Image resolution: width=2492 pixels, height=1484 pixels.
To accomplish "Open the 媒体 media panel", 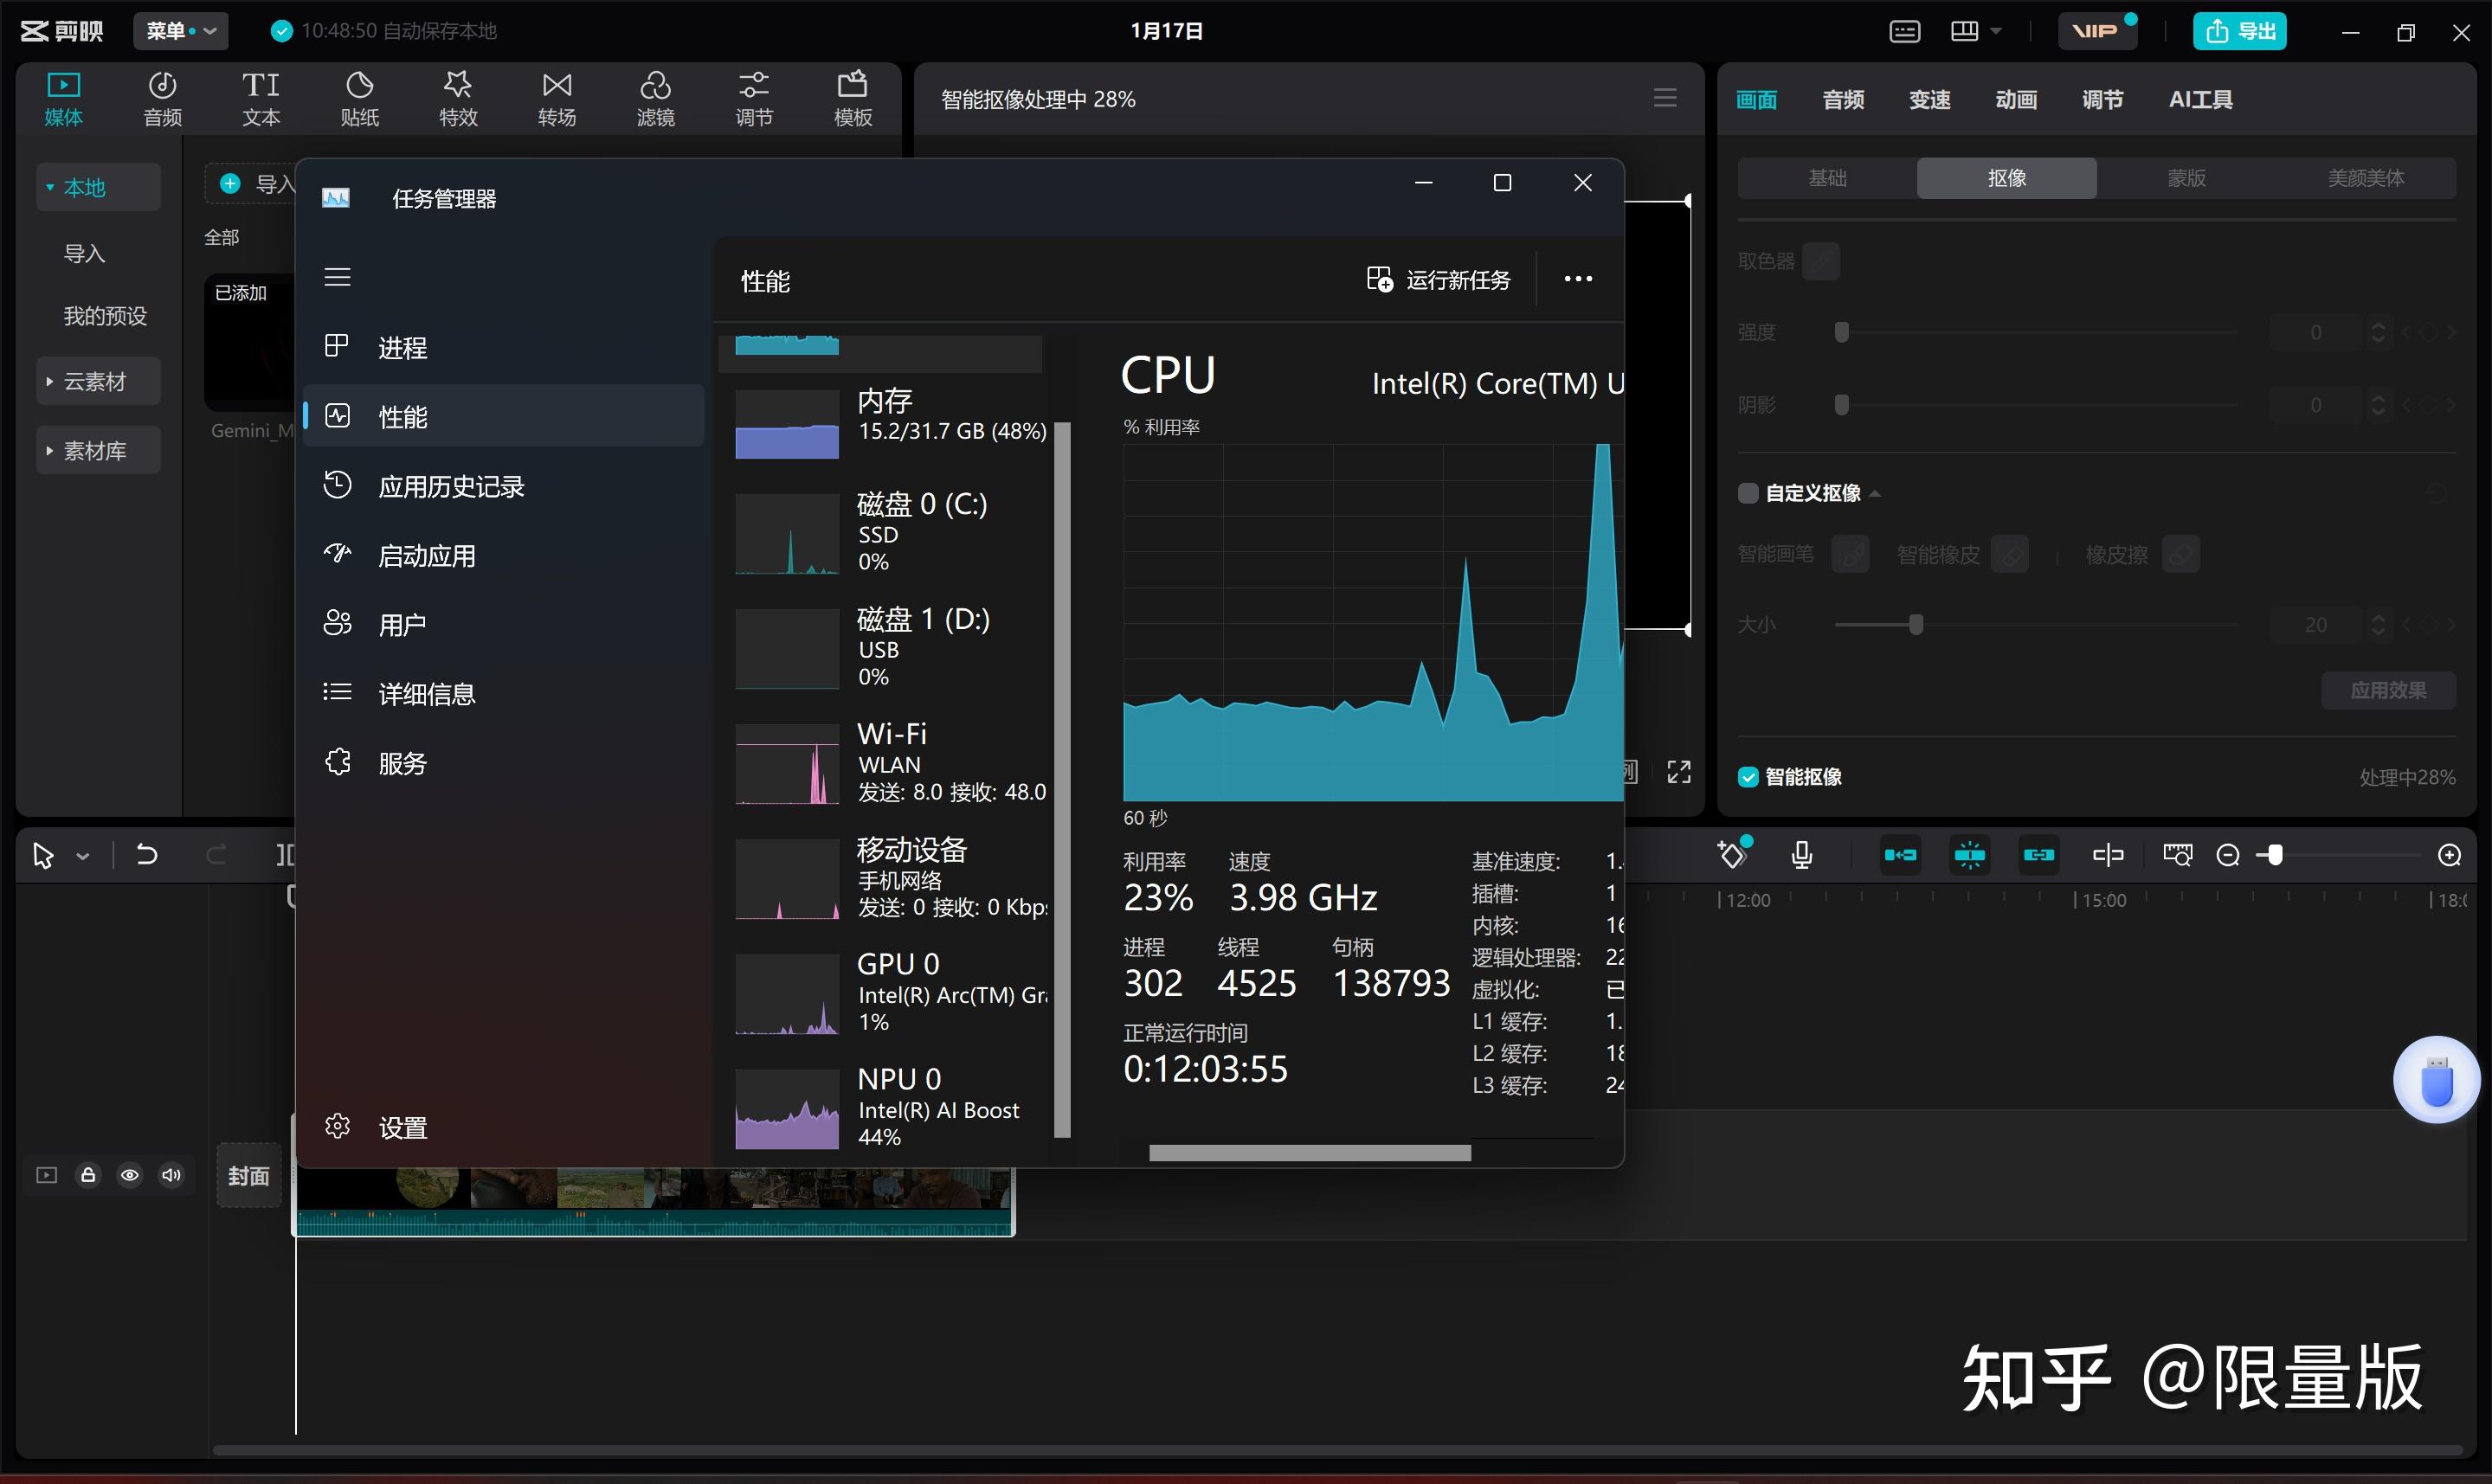I will [63, 99].
